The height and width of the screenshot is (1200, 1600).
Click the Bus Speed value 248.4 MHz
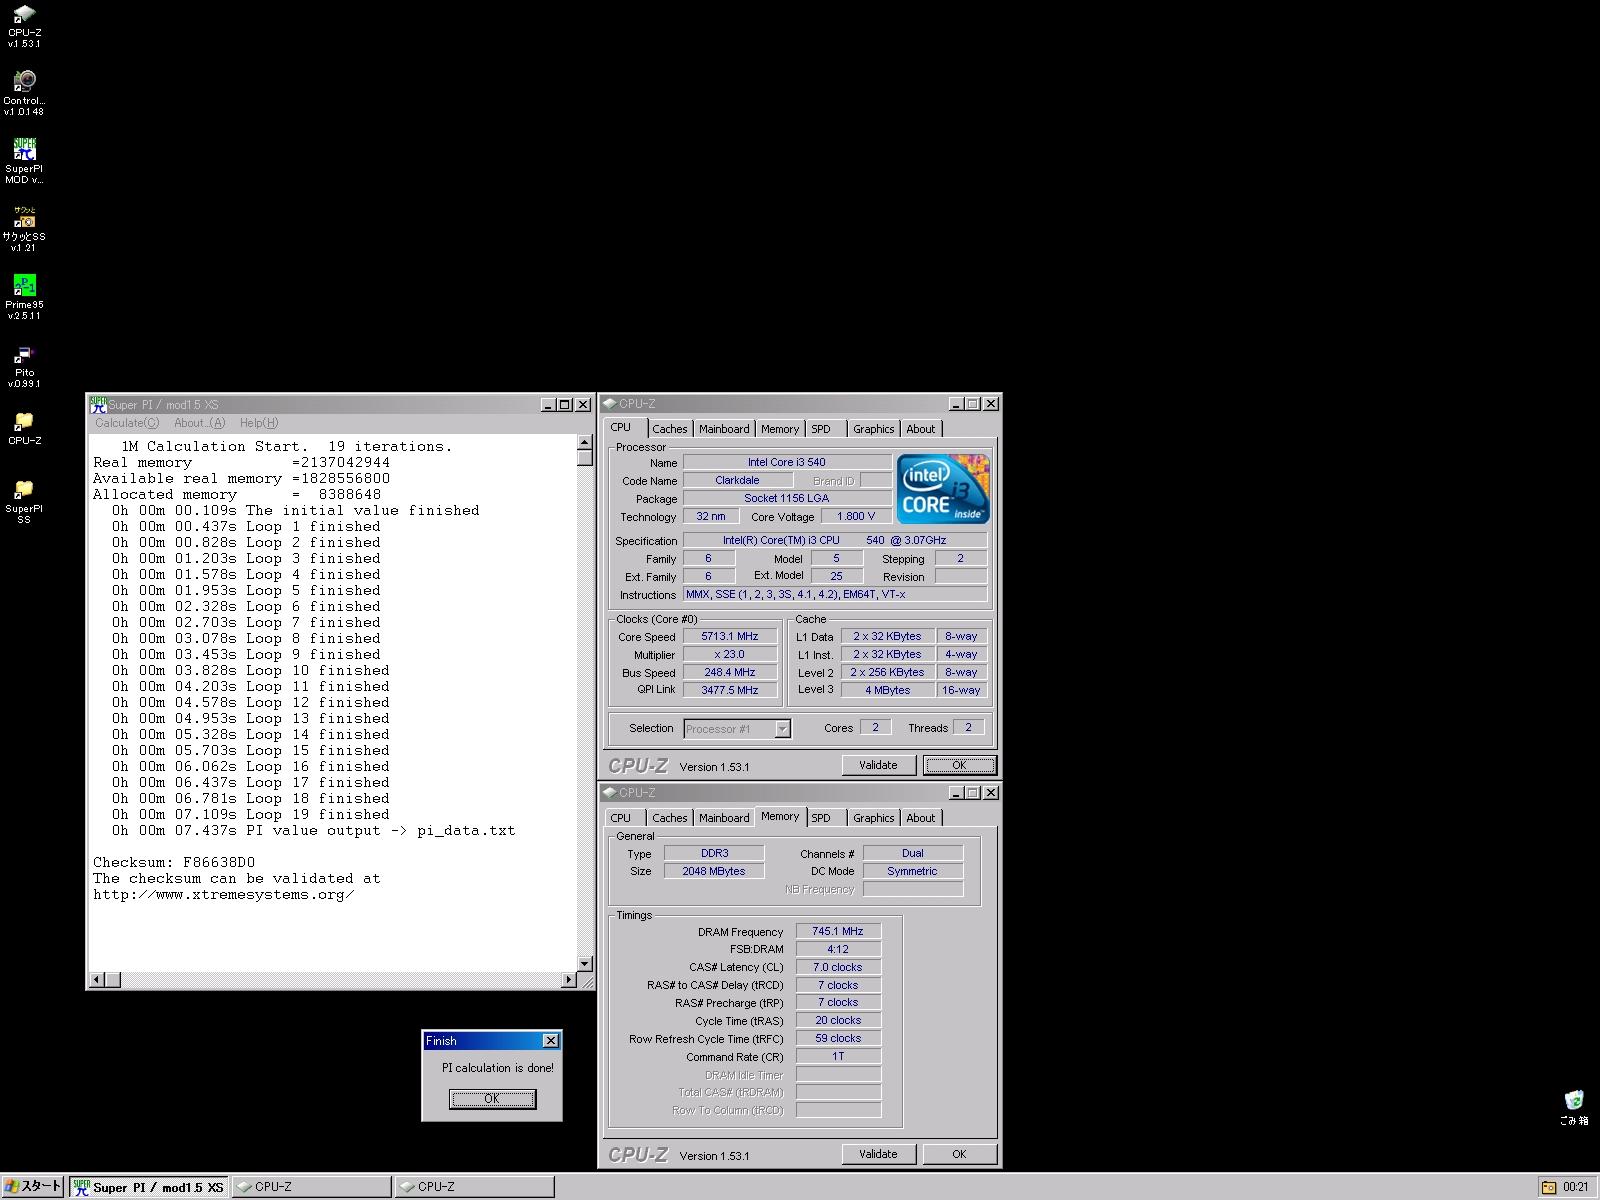730,672
